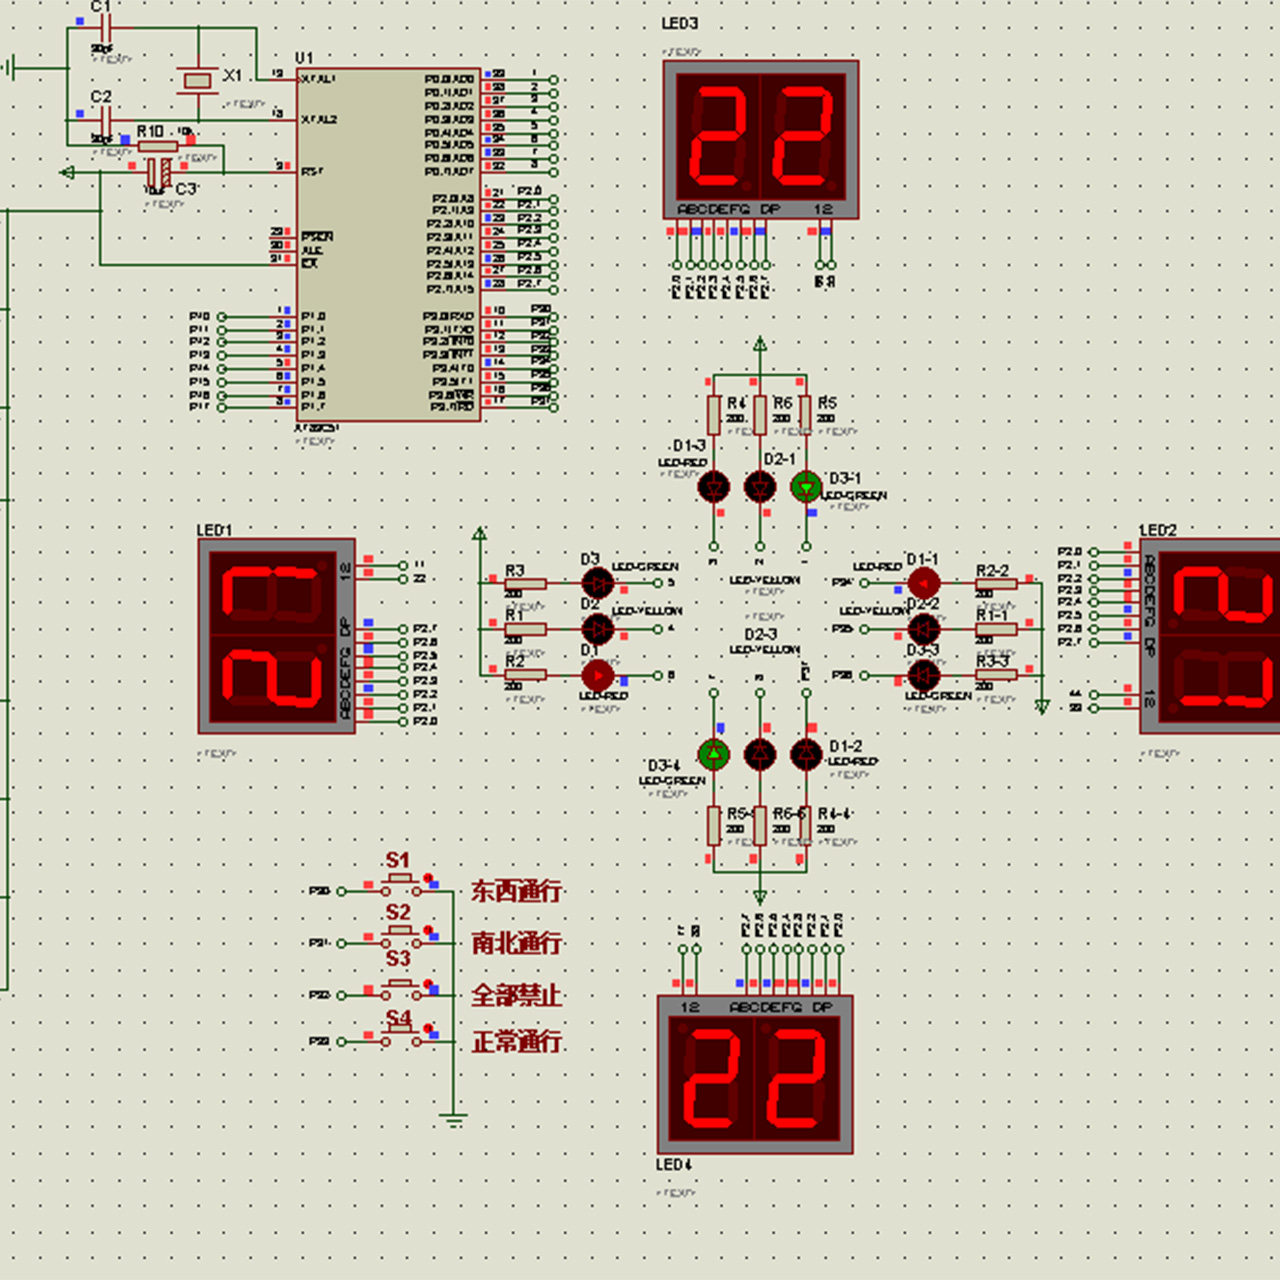Image resolution: width=1280 pixels, height=1280 pixels.
Task: Select the D1 red LED on the left
Action: pos(597,675)
